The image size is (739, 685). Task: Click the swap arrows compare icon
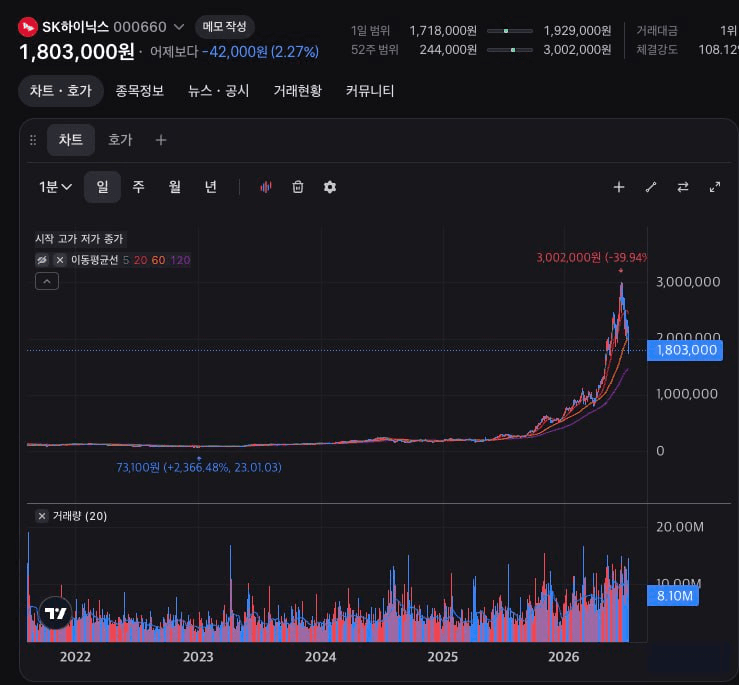click(x=683, y=187)
